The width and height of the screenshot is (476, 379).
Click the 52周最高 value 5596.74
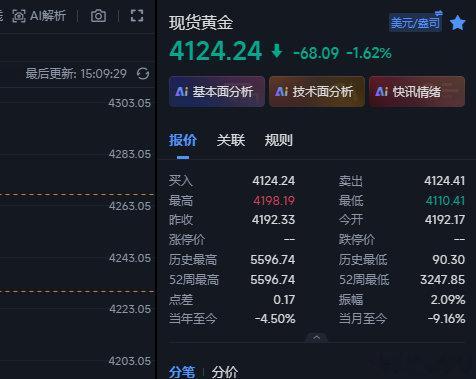pyautogui.click(x=273, y=280)
